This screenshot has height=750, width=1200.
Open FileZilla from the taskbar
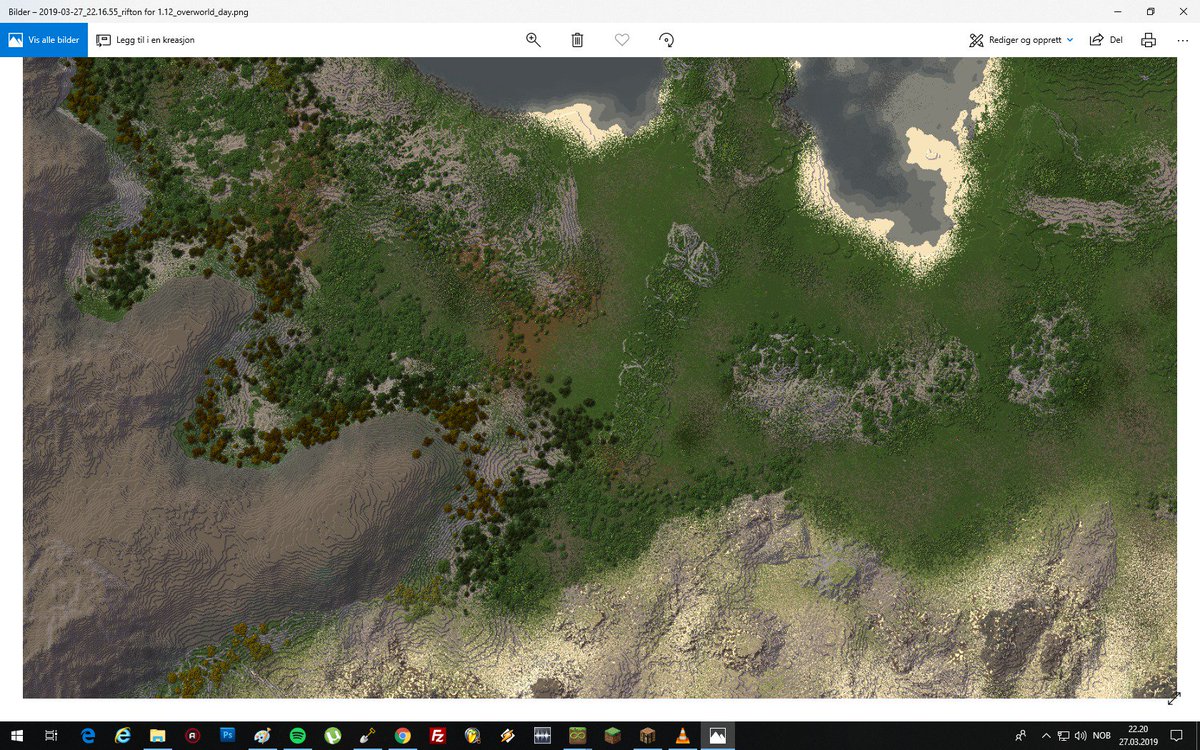tap(437, 735)
